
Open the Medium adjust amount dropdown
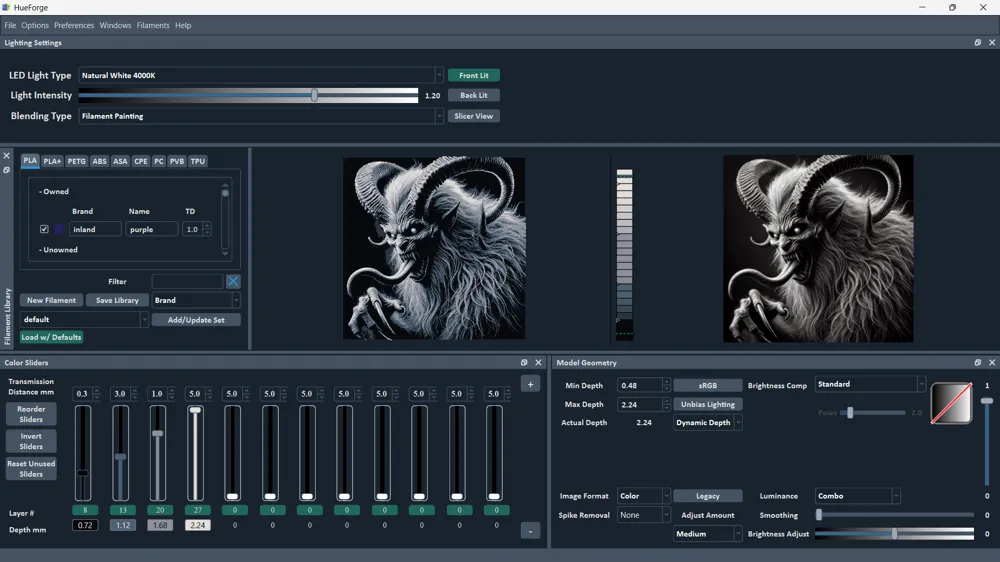(x=708, y=534)
